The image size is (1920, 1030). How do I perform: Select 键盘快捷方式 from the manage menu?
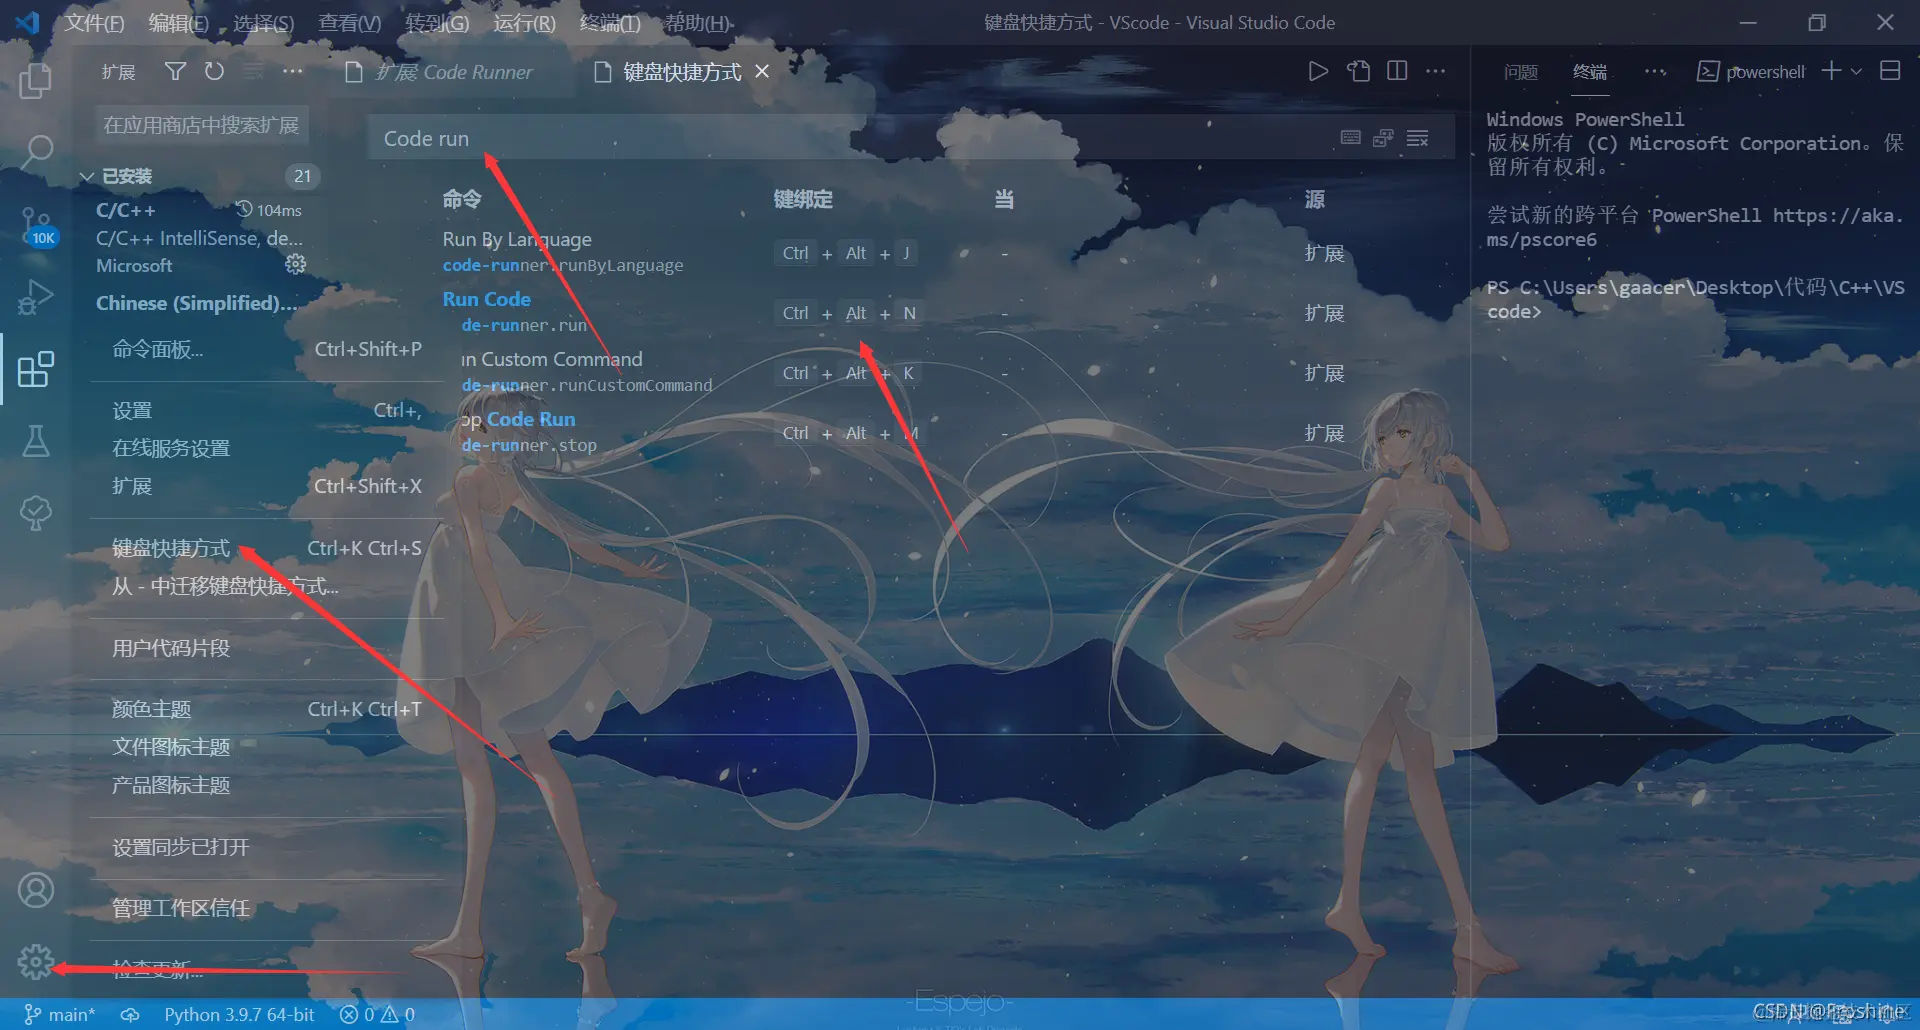point(268,548)
